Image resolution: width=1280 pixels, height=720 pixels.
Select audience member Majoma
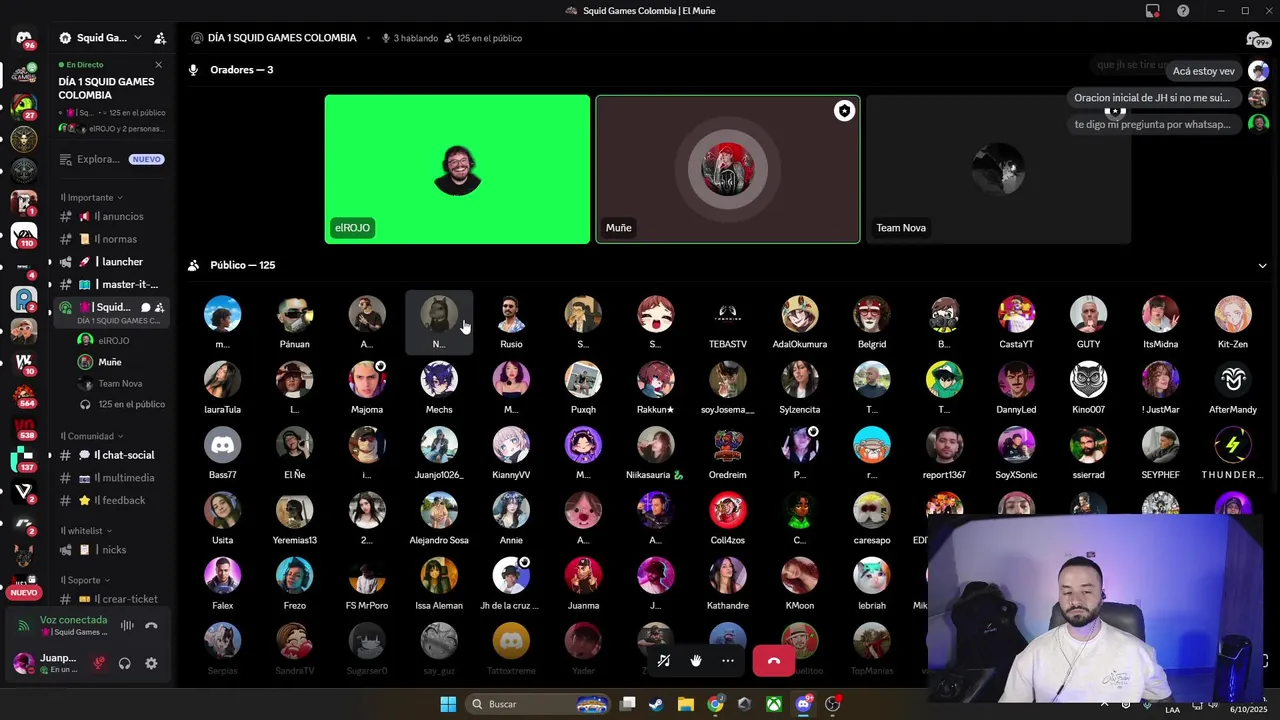[367, 387]
